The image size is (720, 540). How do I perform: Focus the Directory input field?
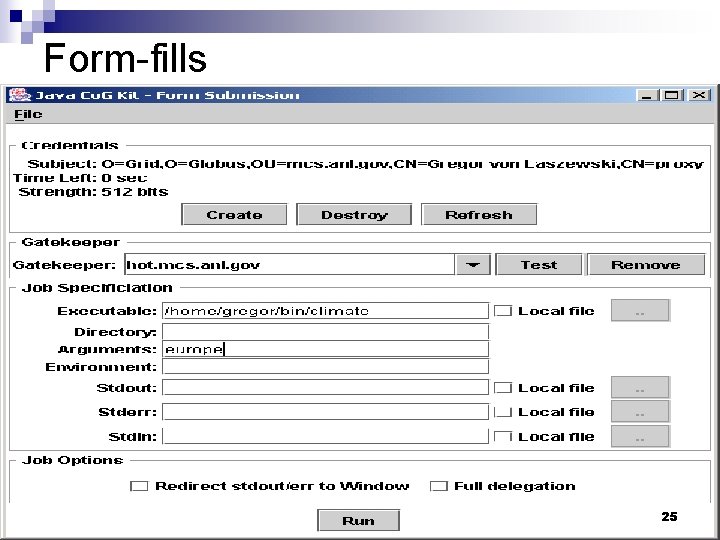326,332
